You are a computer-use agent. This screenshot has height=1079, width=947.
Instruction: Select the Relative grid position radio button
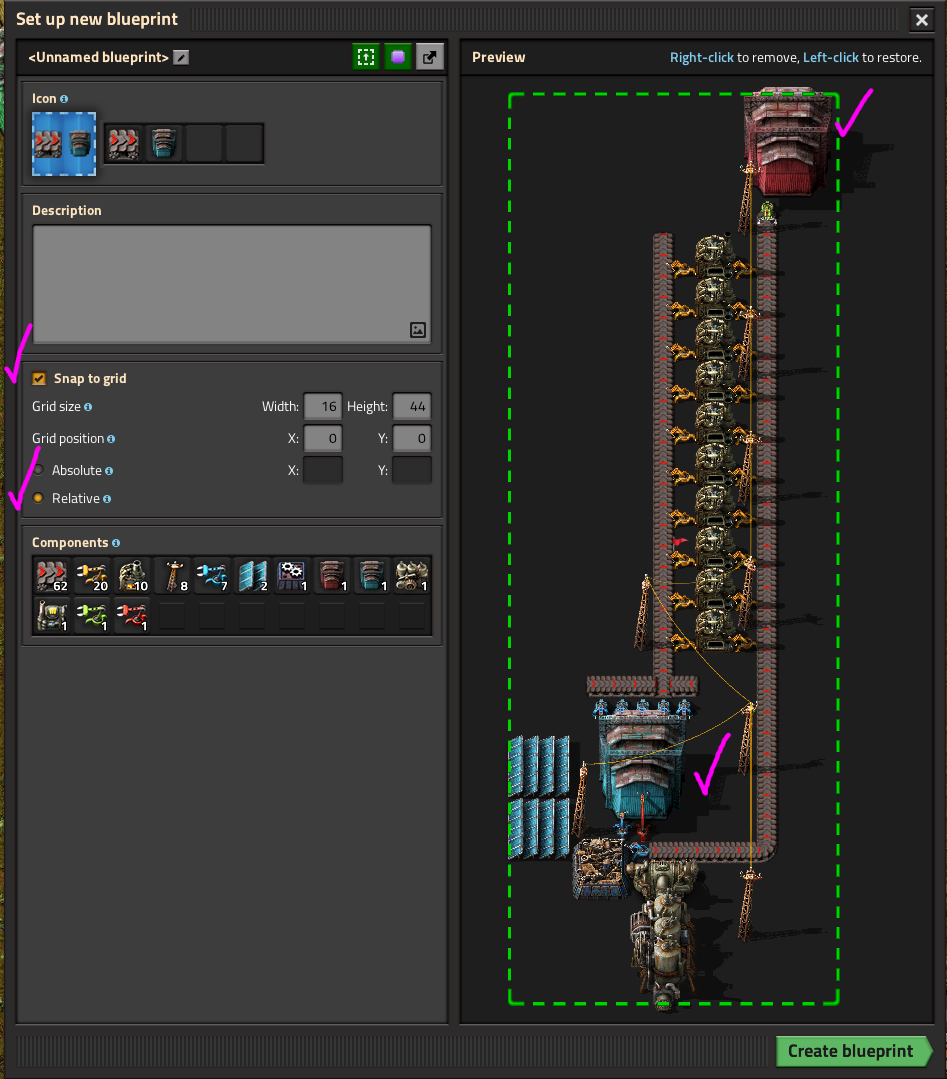[39, 498]
